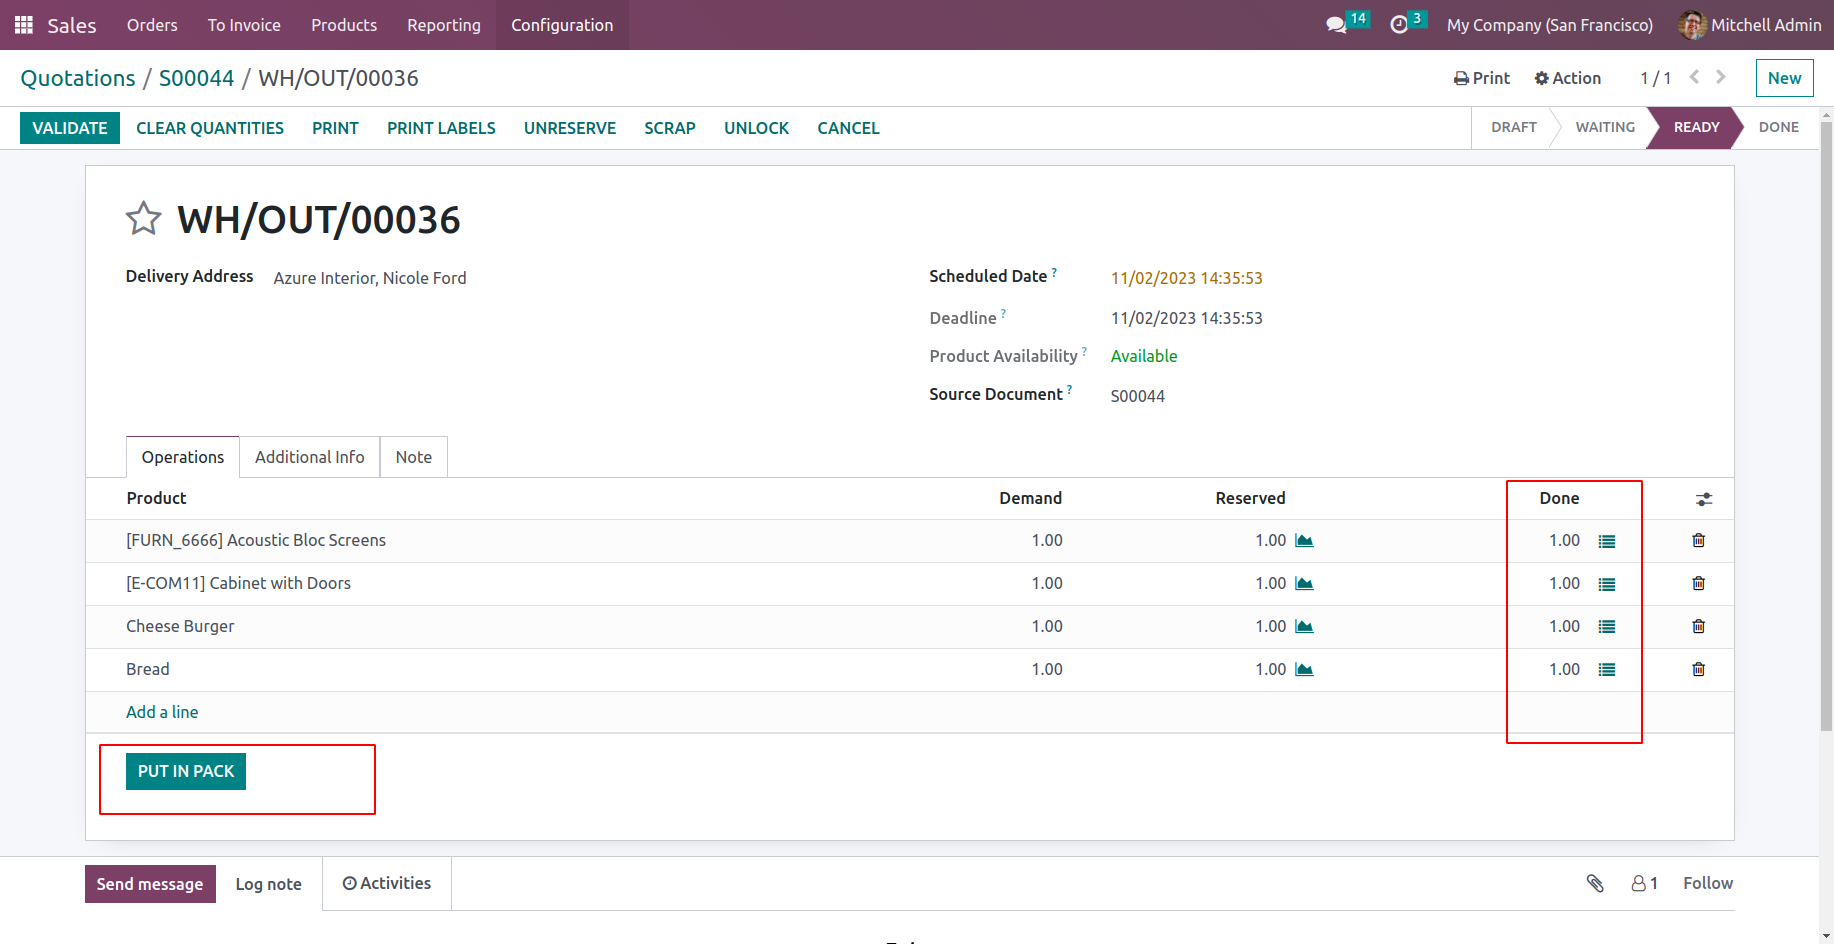The width and height of the screenshot is (1834, 944).
Task: Open the Action dropdown menu
Action: pos(1568,78)
